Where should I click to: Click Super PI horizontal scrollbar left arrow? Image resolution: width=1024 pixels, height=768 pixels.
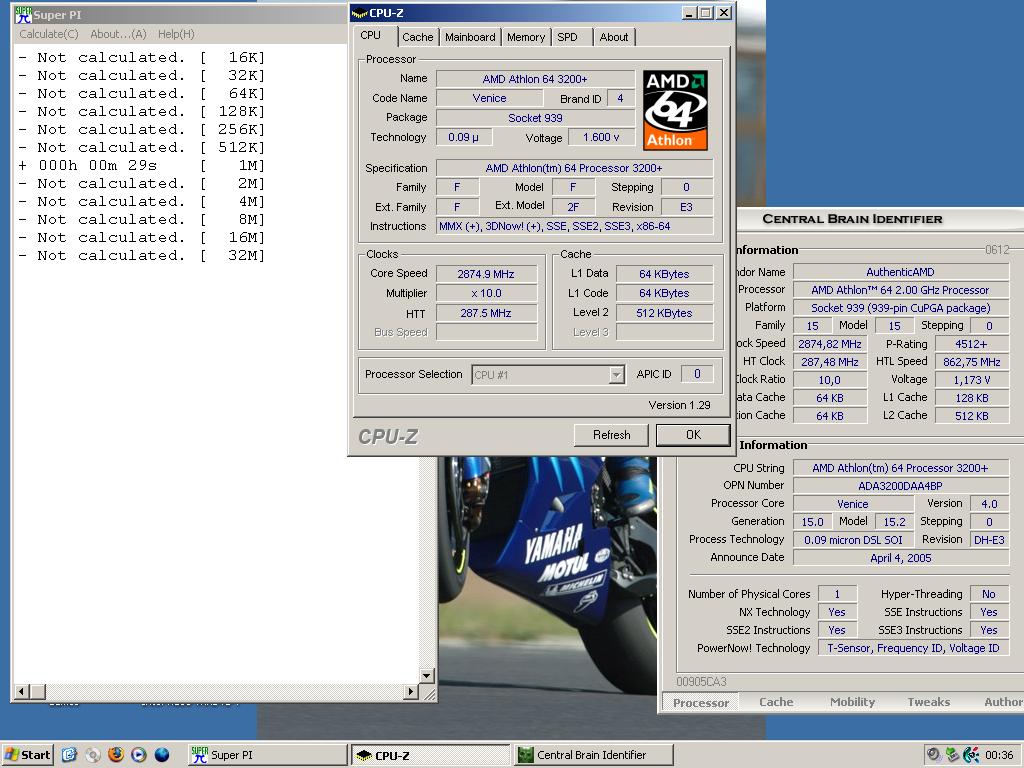coord(22,691)
